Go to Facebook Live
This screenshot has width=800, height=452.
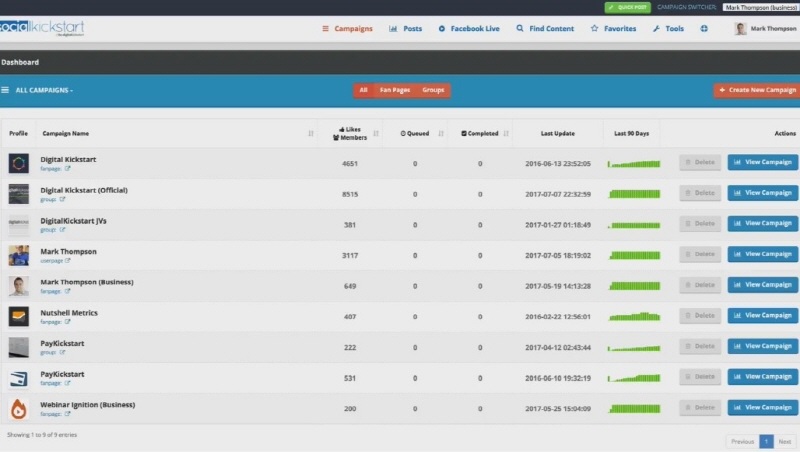click(469, 29)
